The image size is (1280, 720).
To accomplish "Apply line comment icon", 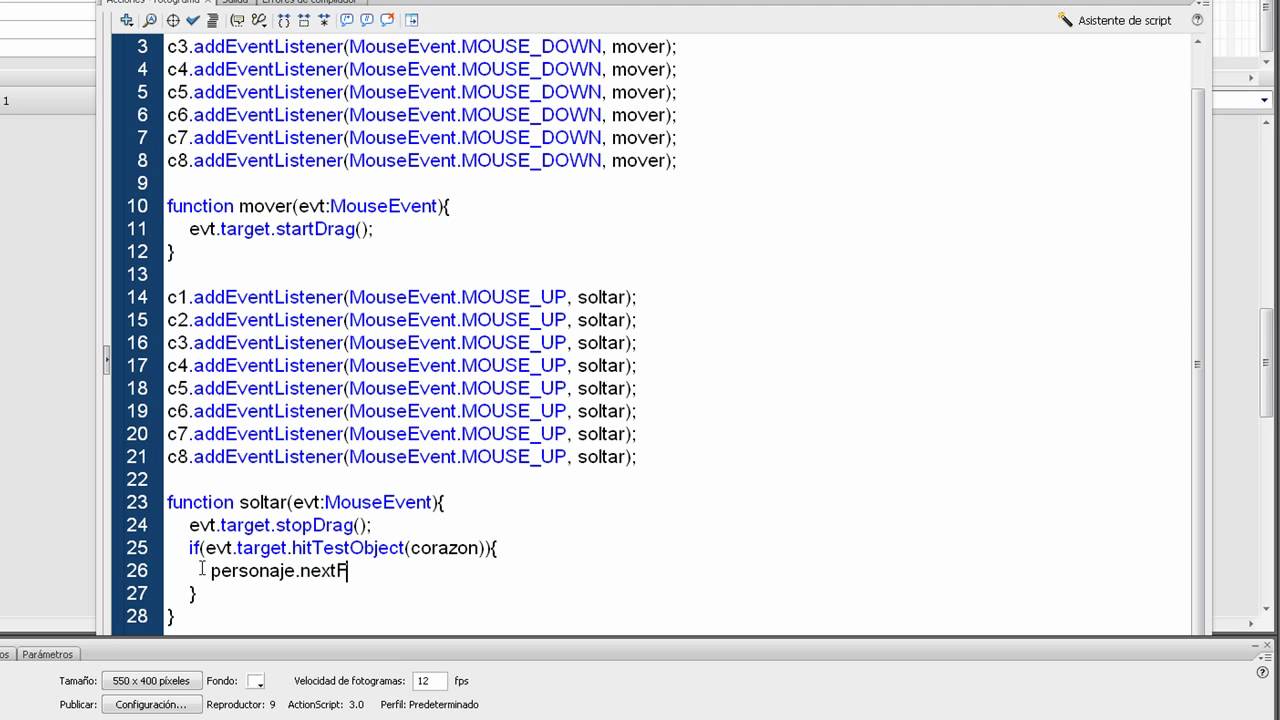I will [367, 20].
